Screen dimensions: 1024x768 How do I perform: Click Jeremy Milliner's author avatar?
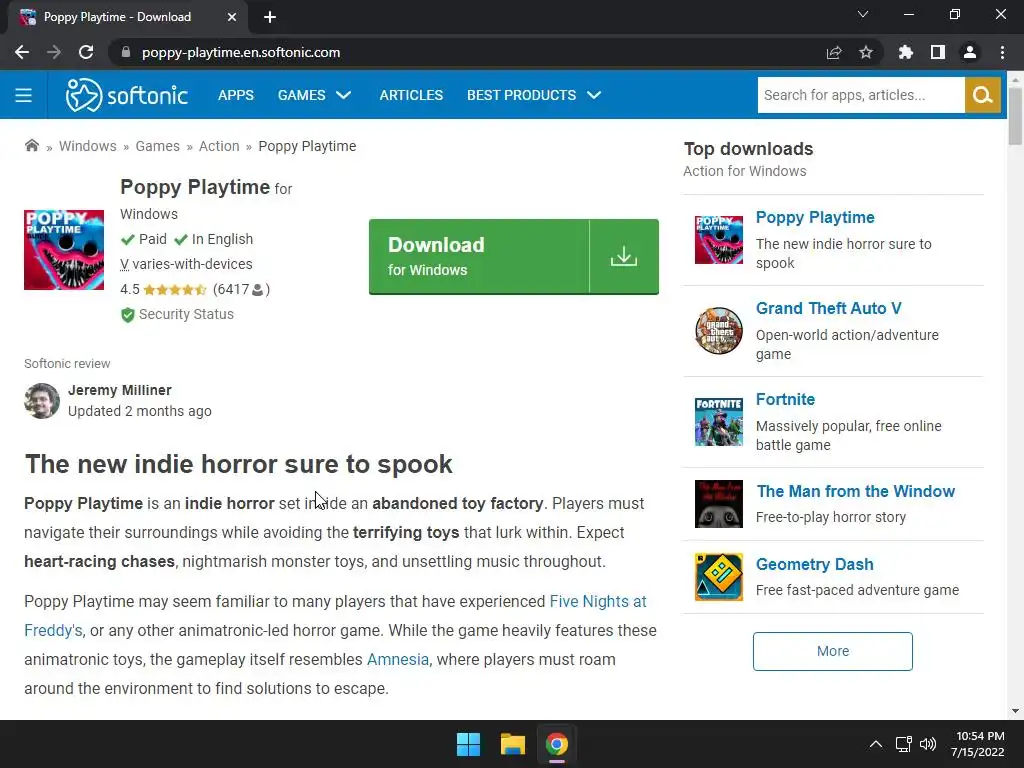point(42,400)
